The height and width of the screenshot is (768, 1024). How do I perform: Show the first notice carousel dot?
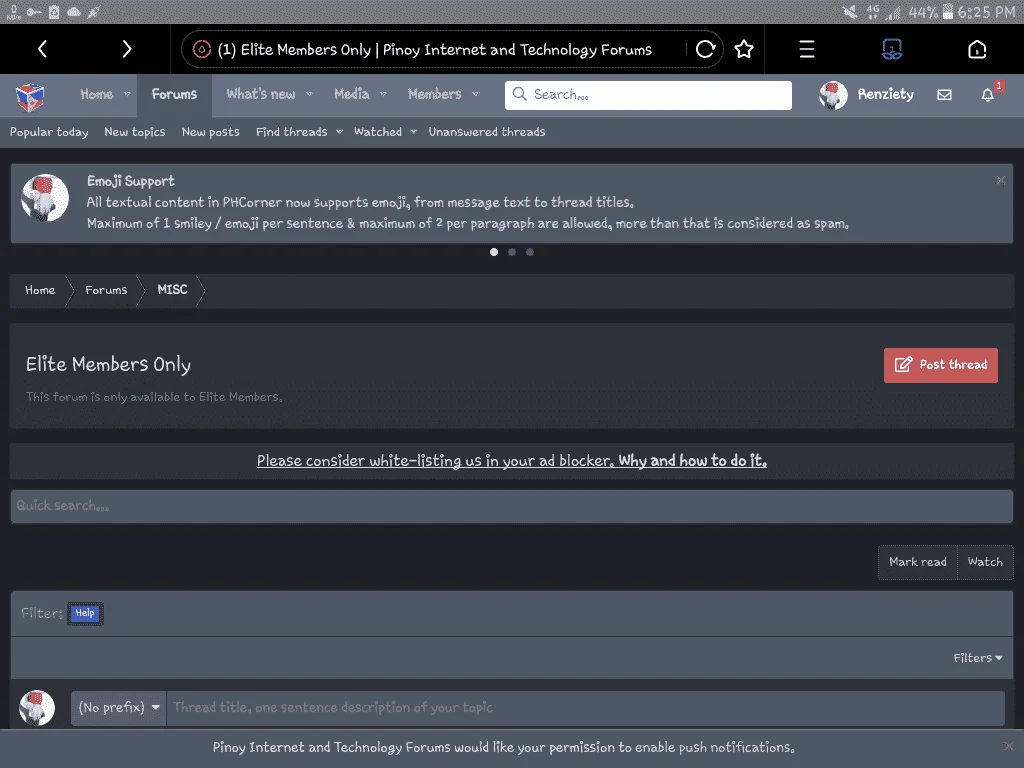click(x=494, y=252)
